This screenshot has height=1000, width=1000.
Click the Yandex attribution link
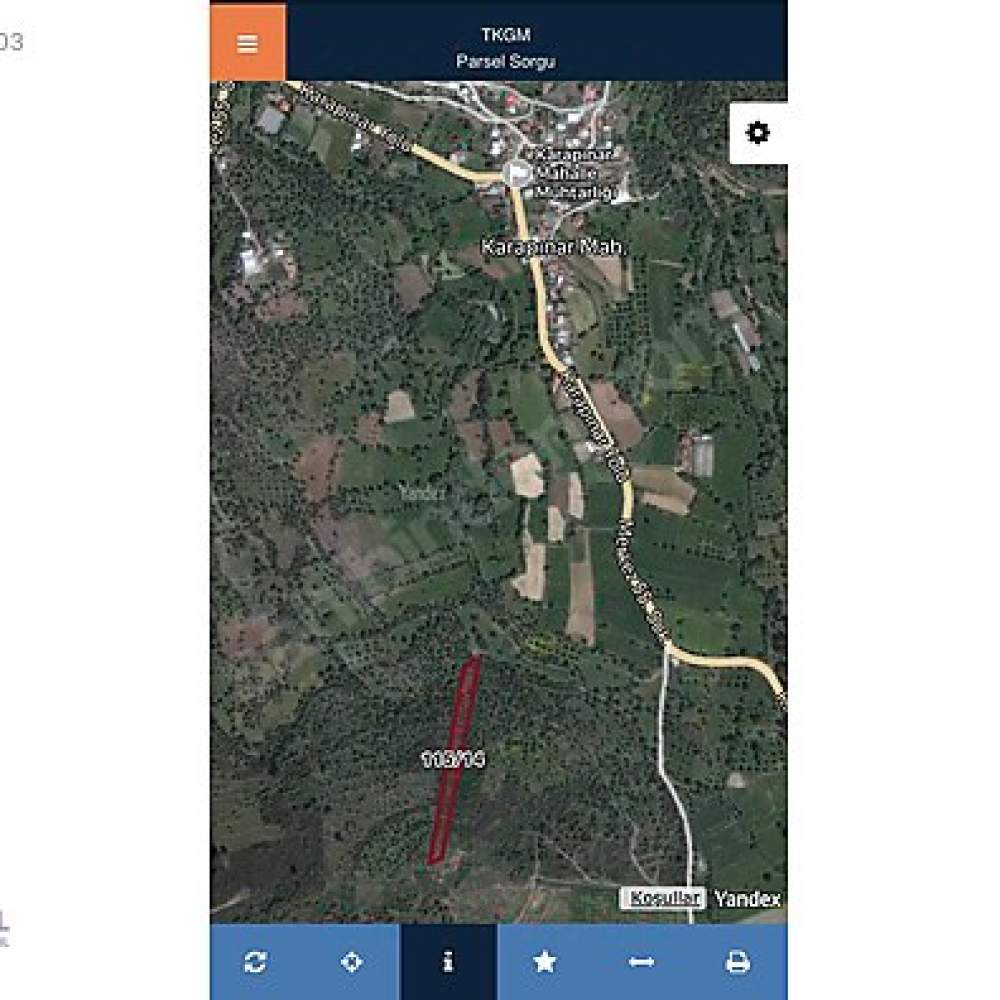point(747,899)
